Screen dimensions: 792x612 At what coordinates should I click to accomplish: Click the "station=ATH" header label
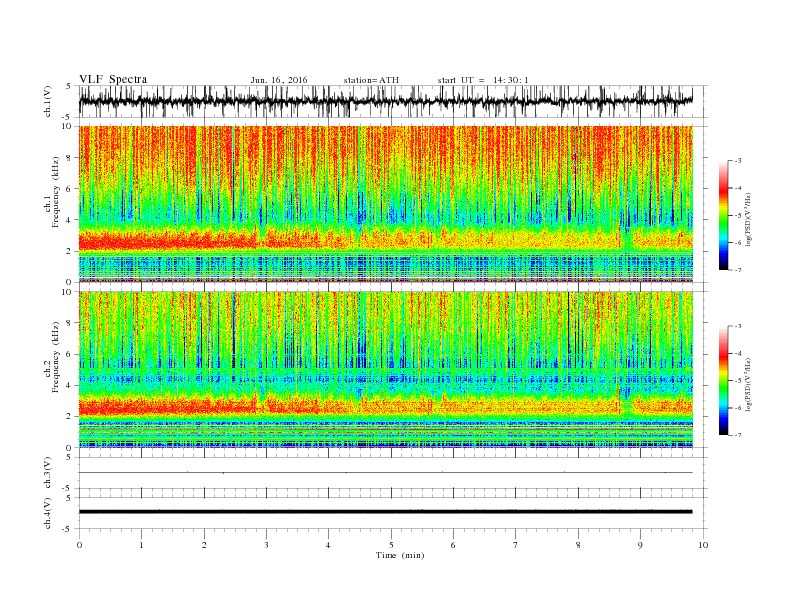pyautogui.click(x=371, y=80)
